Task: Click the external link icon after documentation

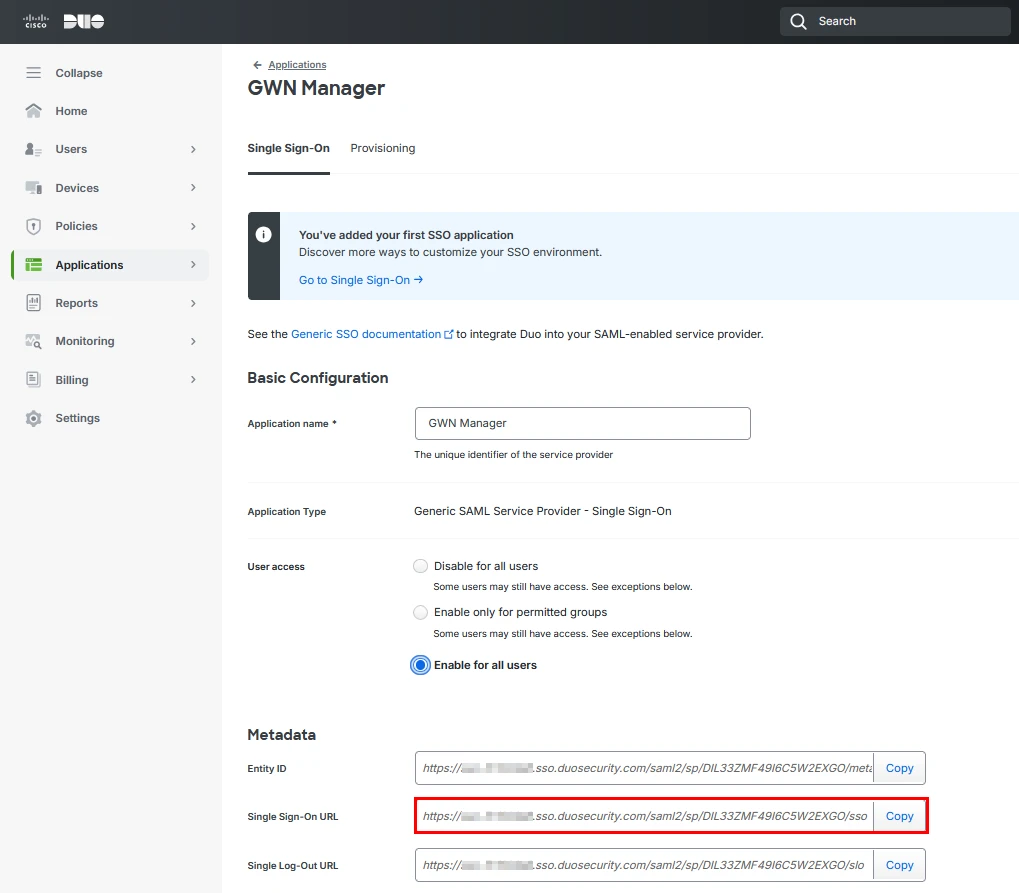Action: click(448, 334)
